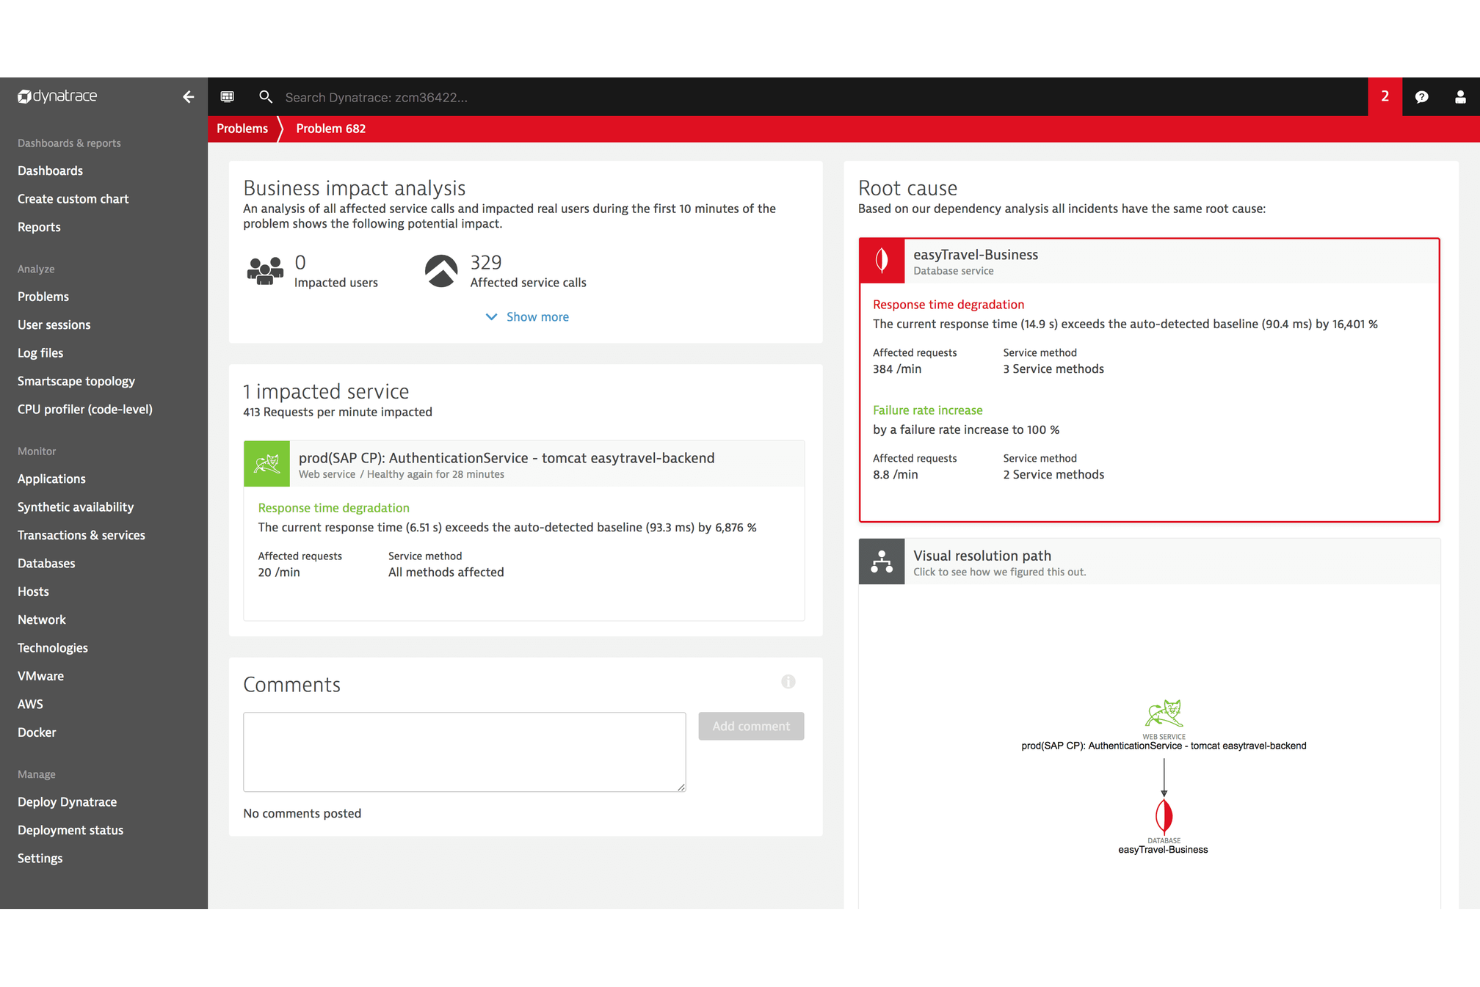Open Transactions & services

coord(81,535)
